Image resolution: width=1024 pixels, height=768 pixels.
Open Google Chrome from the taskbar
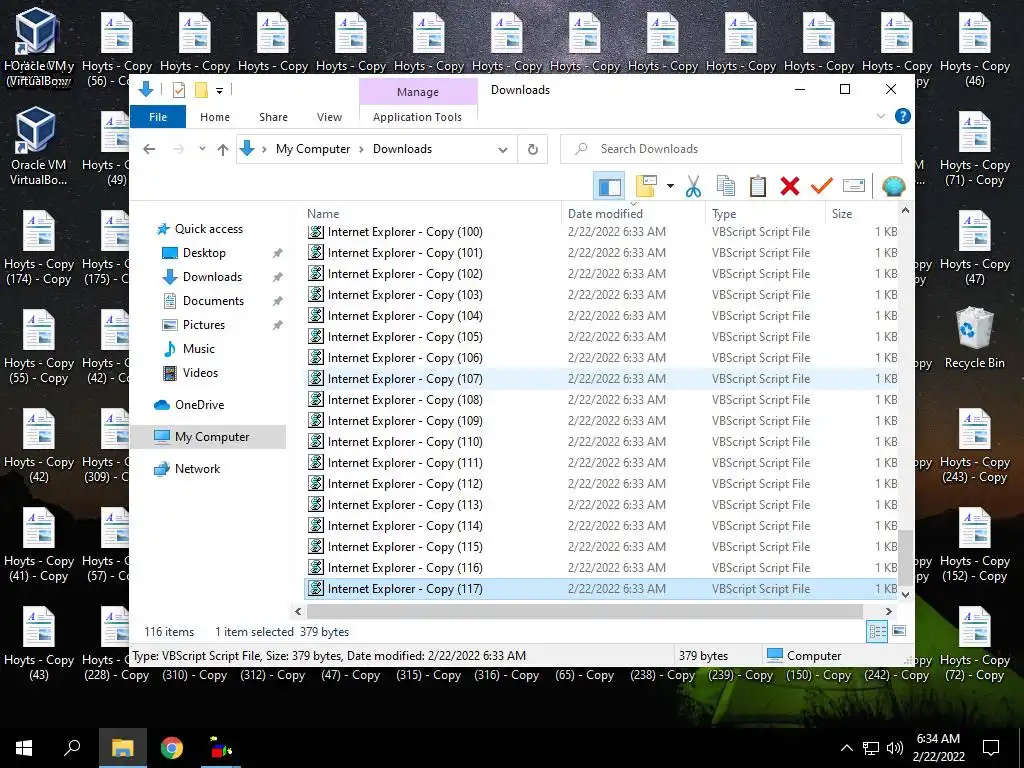172,748
